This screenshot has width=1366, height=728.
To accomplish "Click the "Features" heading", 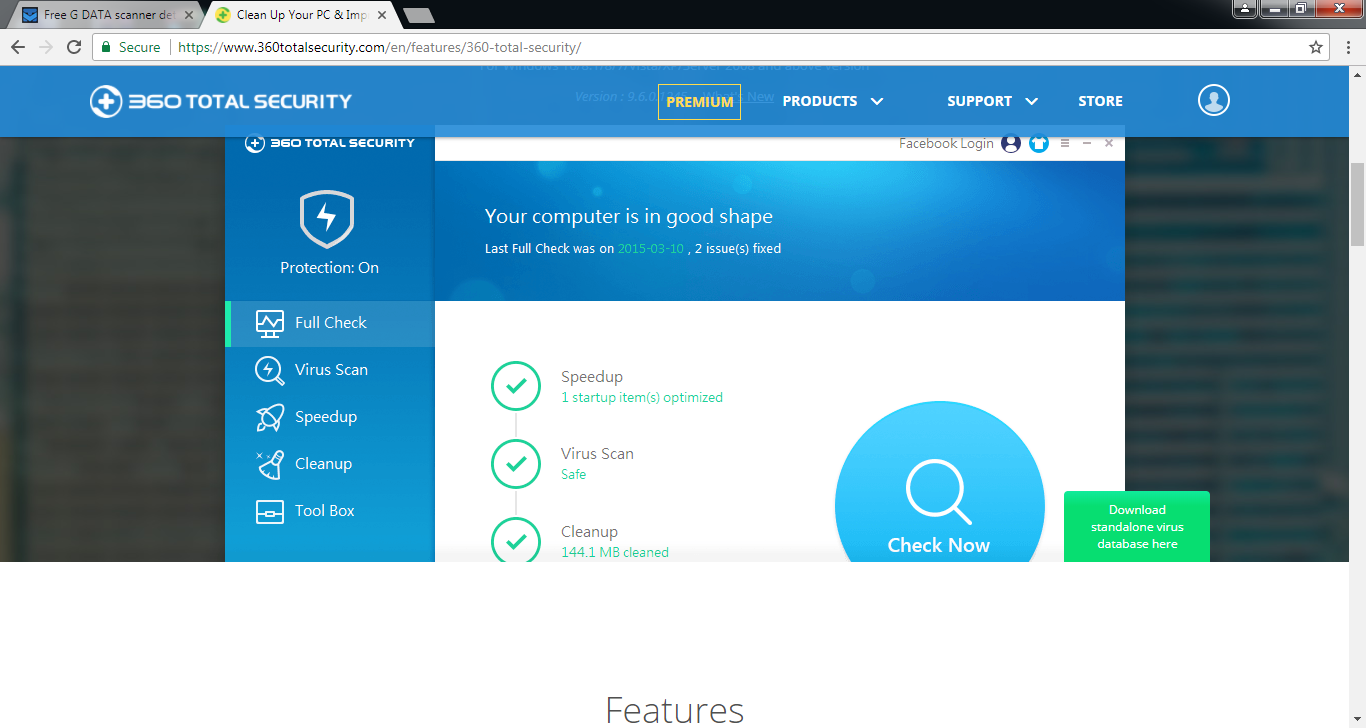I will point(675,710).
